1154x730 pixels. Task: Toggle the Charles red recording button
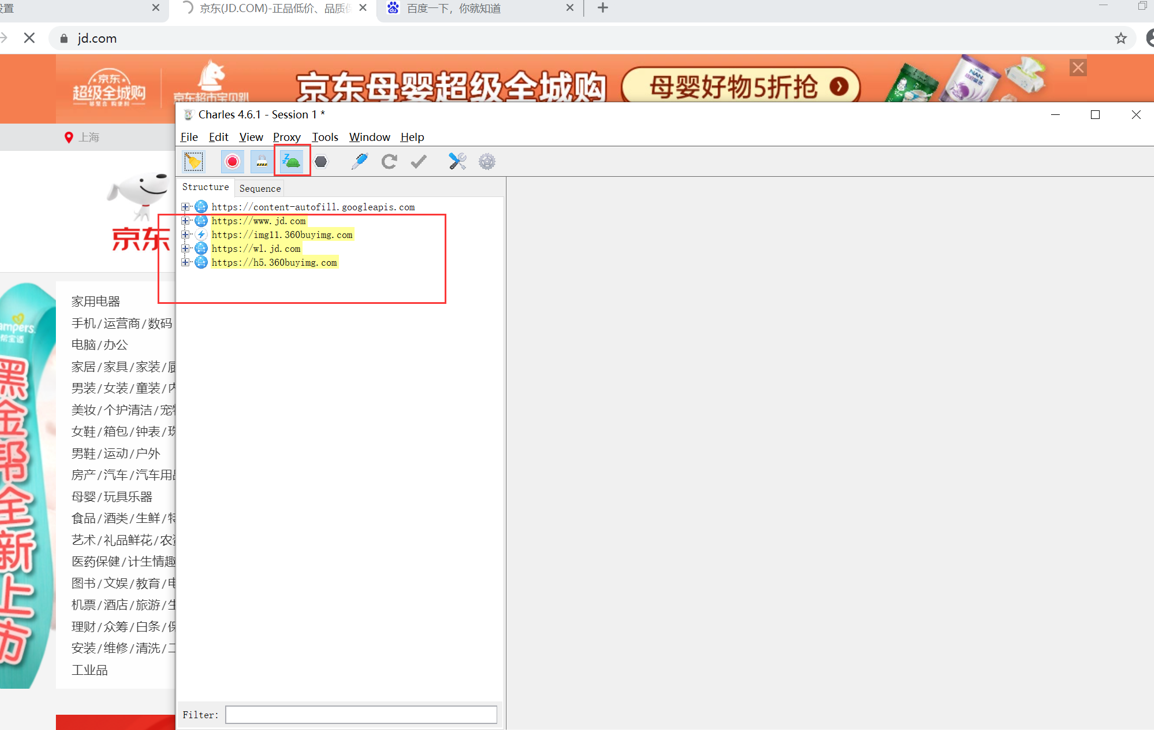point(233,162)
